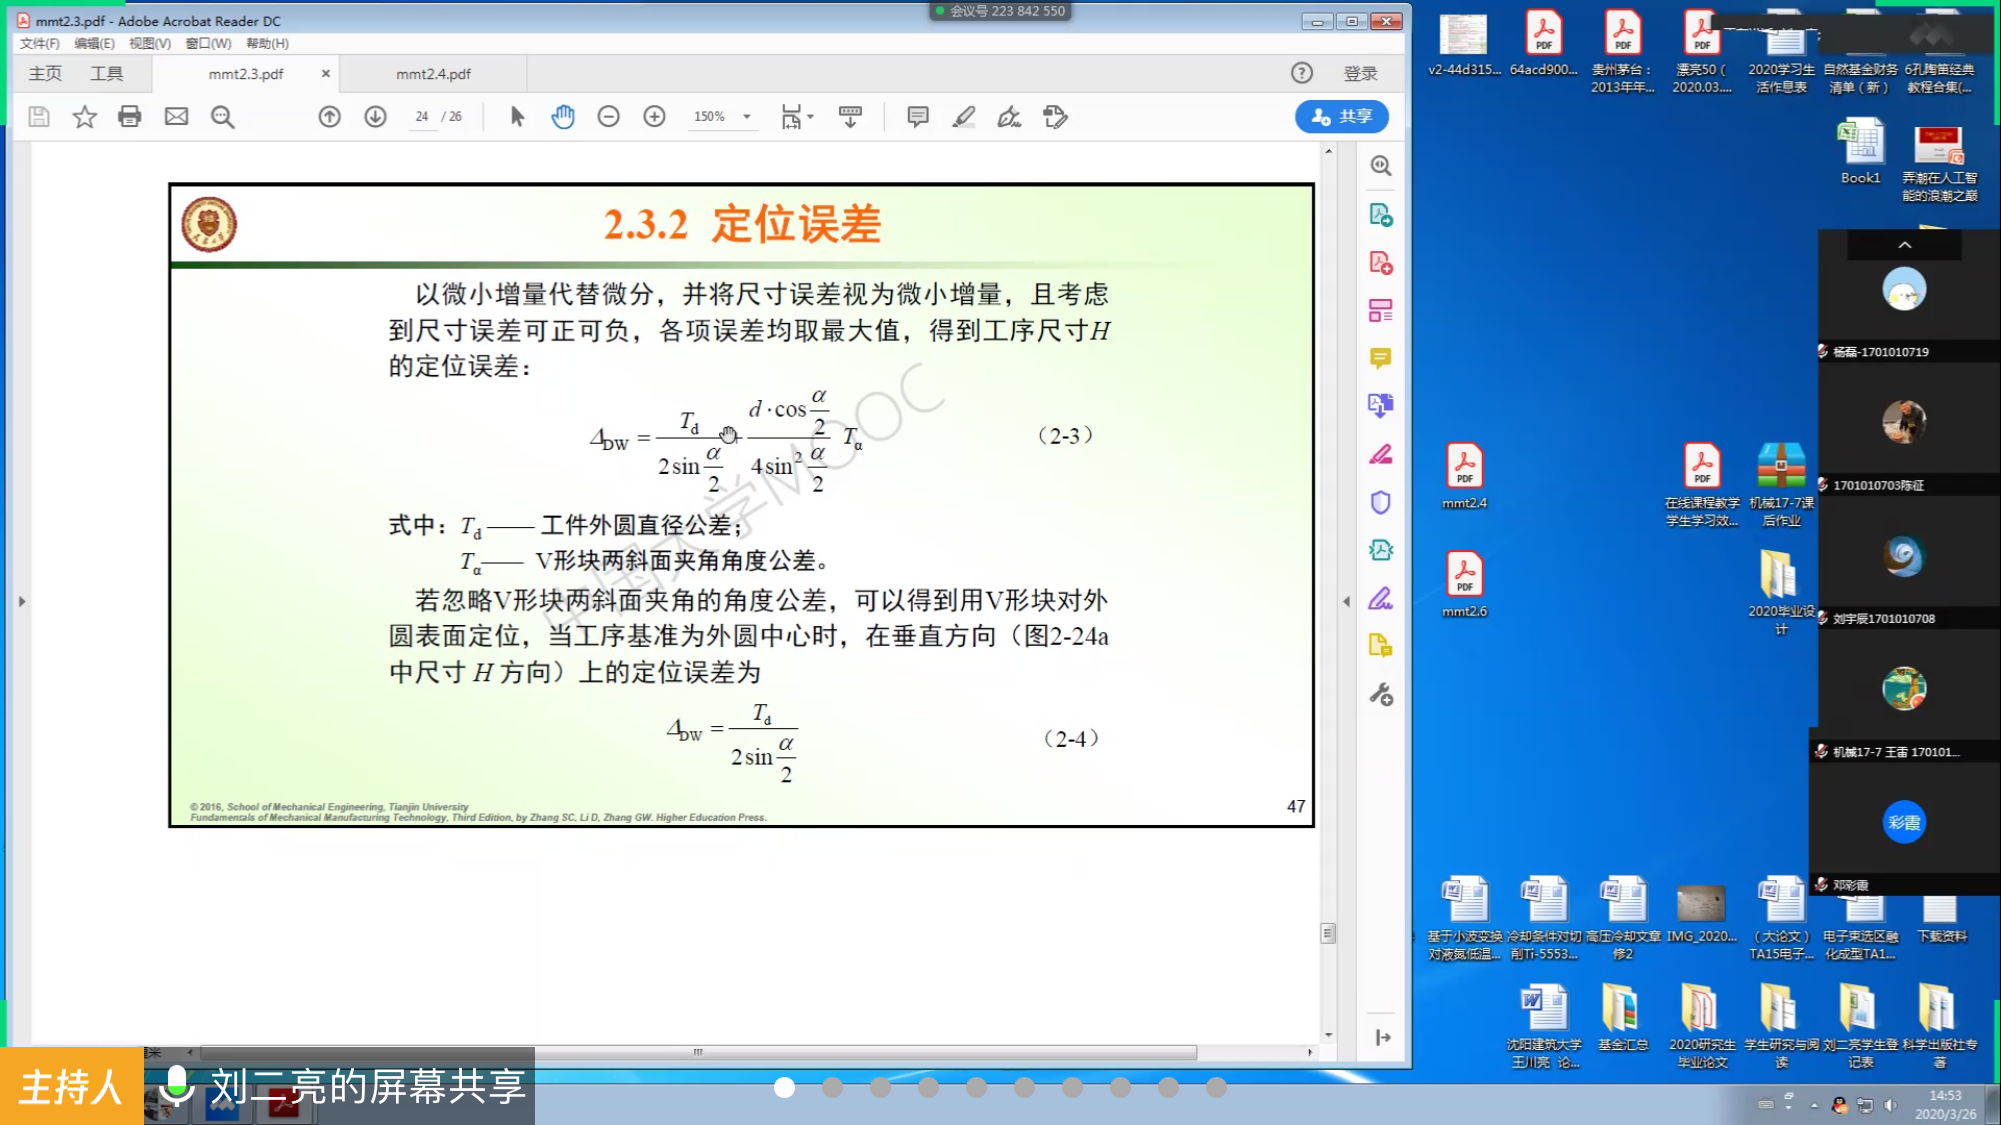The width and height of the screenshot is (2001, 1125).
Task: Expand the left navigation pane arrow
Action: (x=21, y=601)
